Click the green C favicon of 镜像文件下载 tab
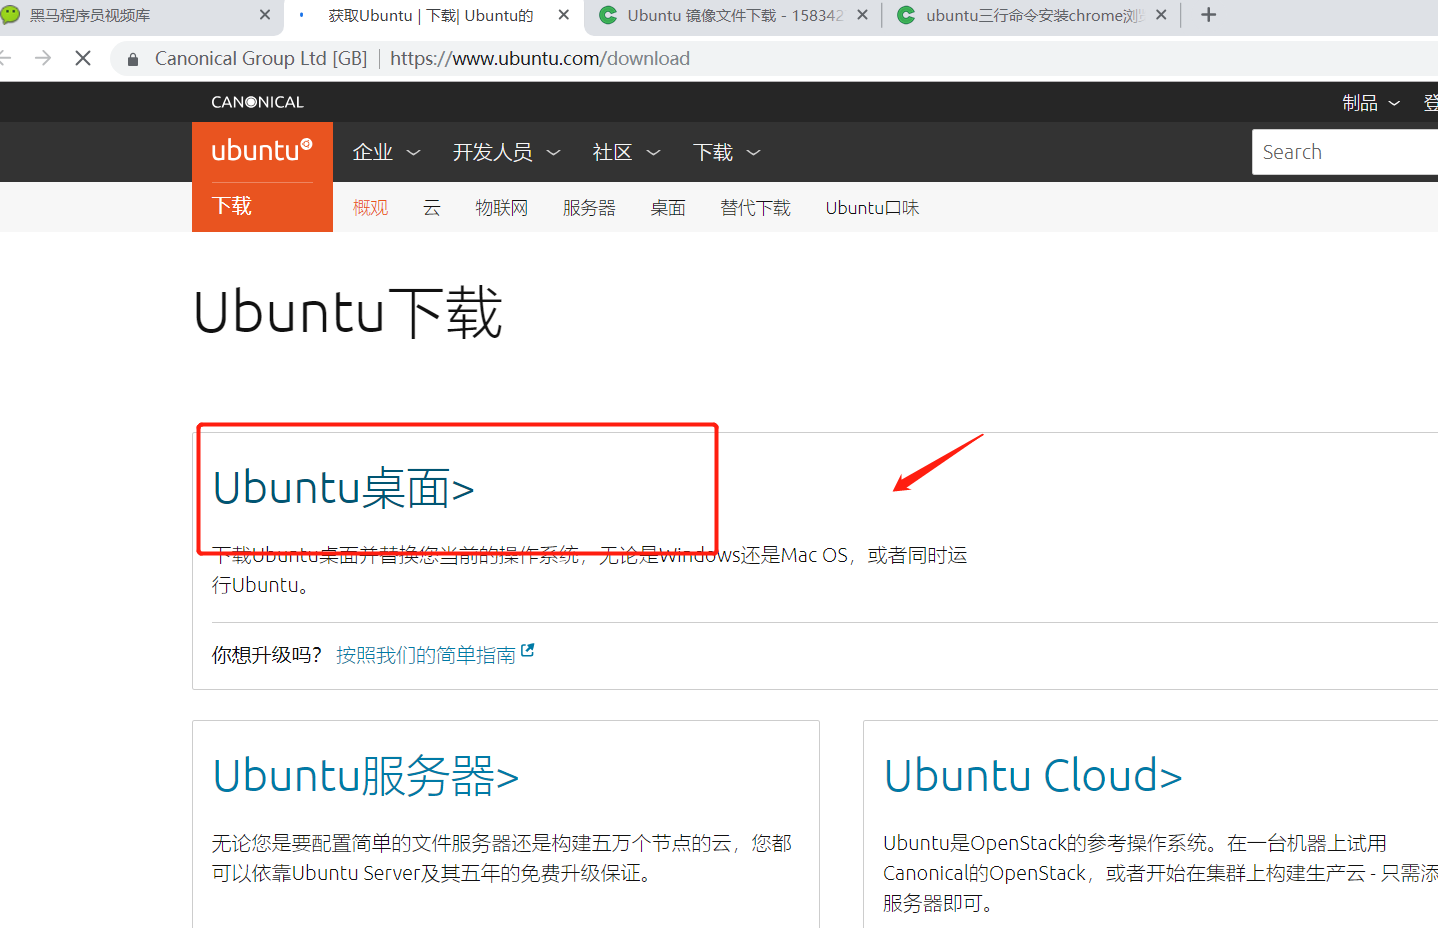The width and height of the screenshot is (1438, 928). point(608,15)
